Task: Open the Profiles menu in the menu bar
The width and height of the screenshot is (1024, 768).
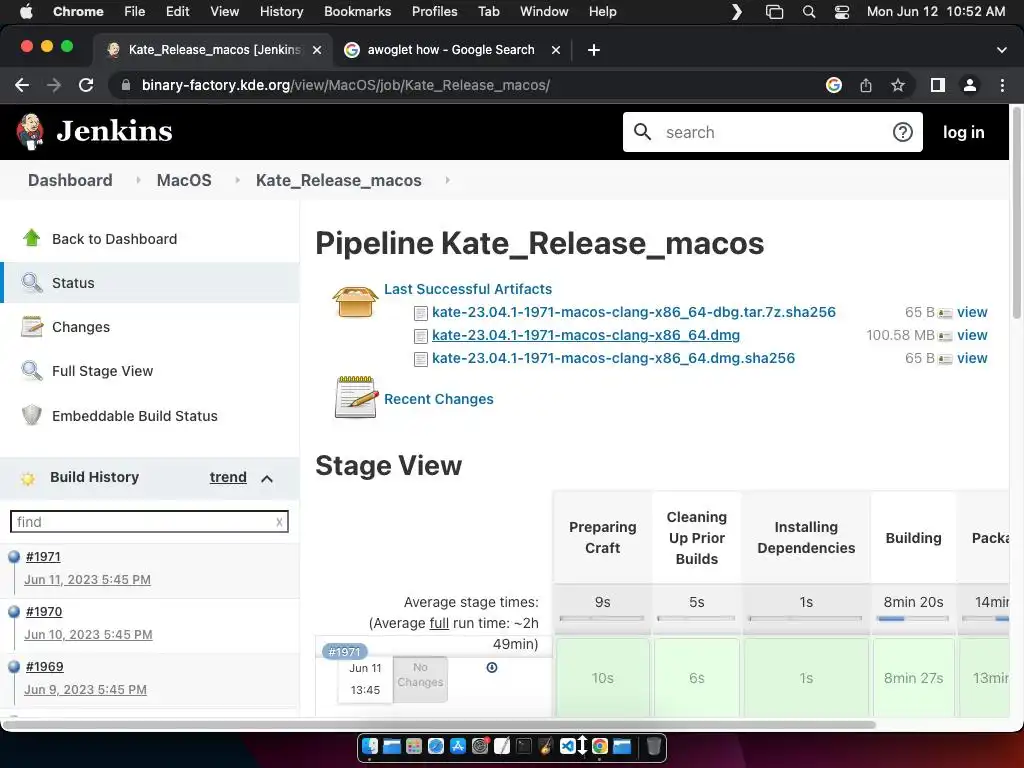Action: click(434, 12)
